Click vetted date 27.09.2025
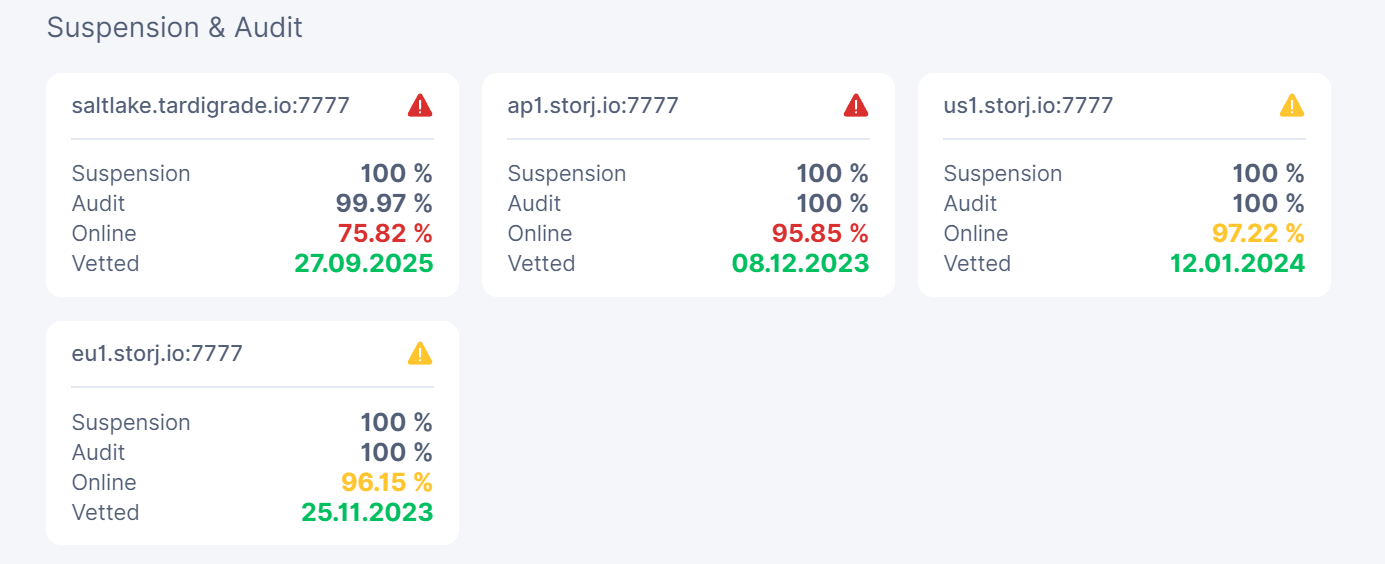The image size is (1385, 564). pyautogui.click(x=364, y=263)
